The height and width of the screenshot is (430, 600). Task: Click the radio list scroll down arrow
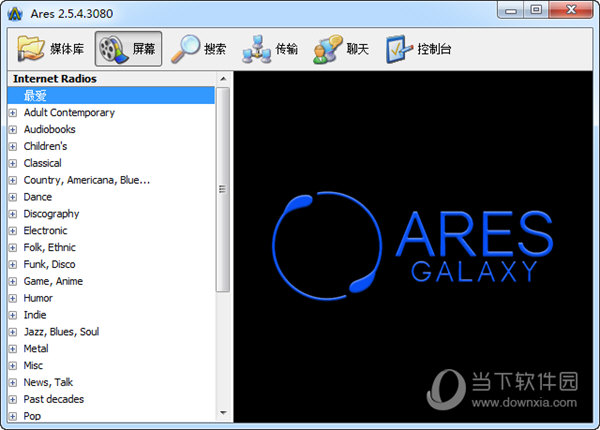[223, 413]
